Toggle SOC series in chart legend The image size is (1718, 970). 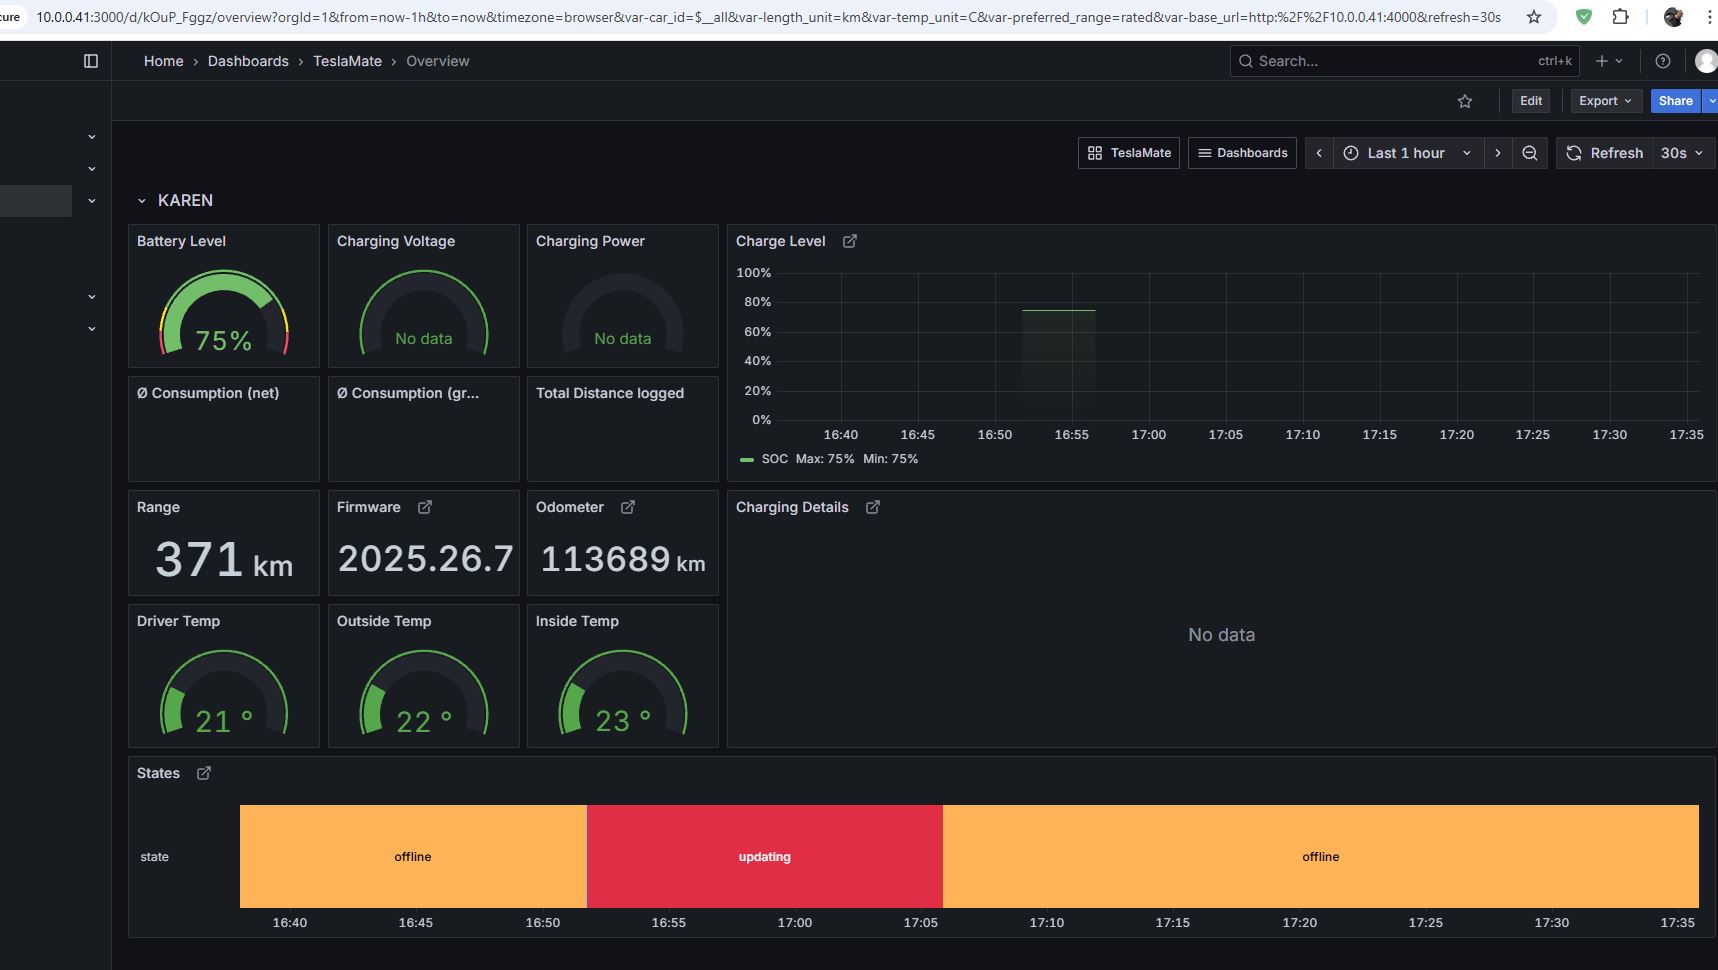pos(775,459)
